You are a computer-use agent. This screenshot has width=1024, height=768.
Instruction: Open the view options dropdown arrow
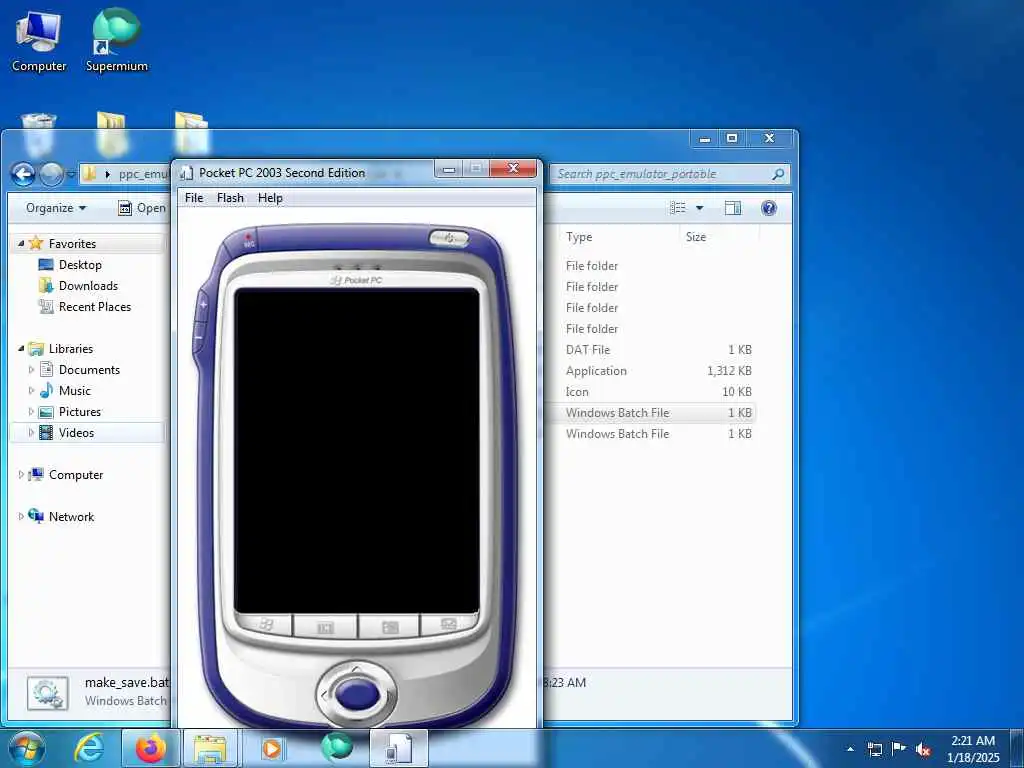click(699, 208)
